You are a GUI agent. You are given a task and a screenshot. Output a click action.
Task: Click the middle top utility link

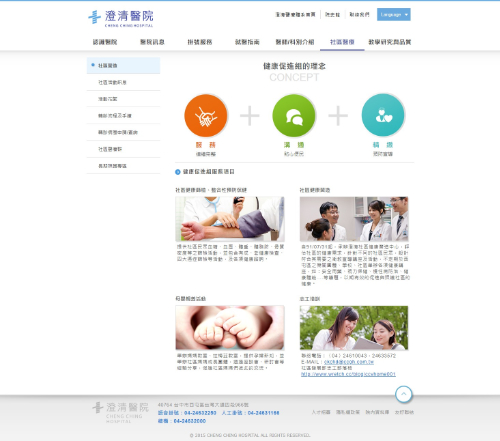tap(332, 15)
